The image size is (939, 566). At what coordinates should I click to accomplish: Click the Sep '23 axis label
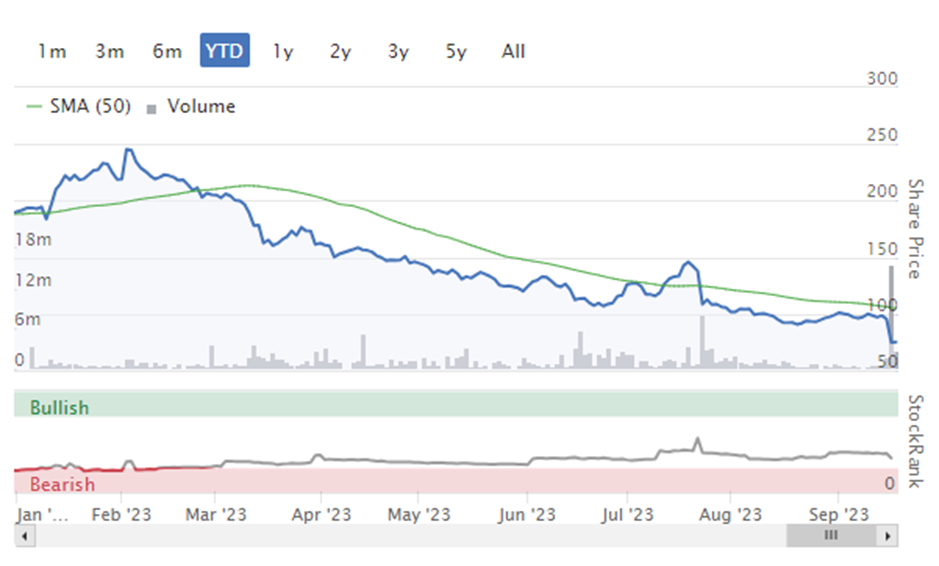point(838,514)
